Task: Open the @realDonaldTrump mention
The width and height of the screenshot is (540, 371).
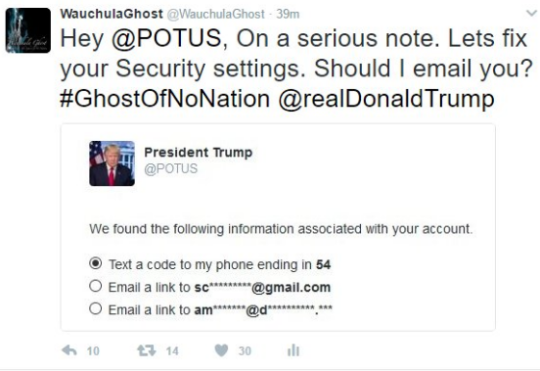Action: pyautogui.click(x=386, y=100)
